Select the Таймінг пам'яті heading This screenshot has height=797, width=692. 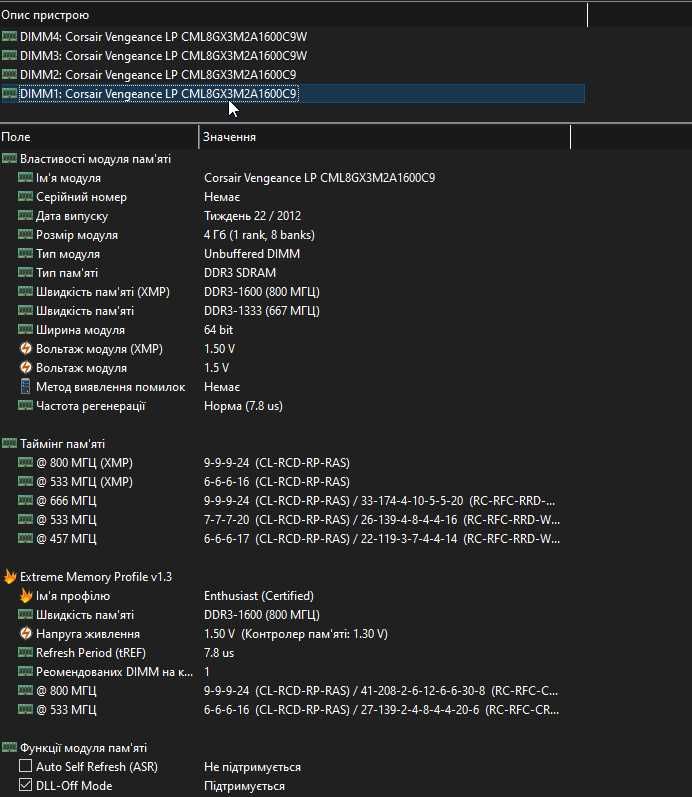pos(63,444)
